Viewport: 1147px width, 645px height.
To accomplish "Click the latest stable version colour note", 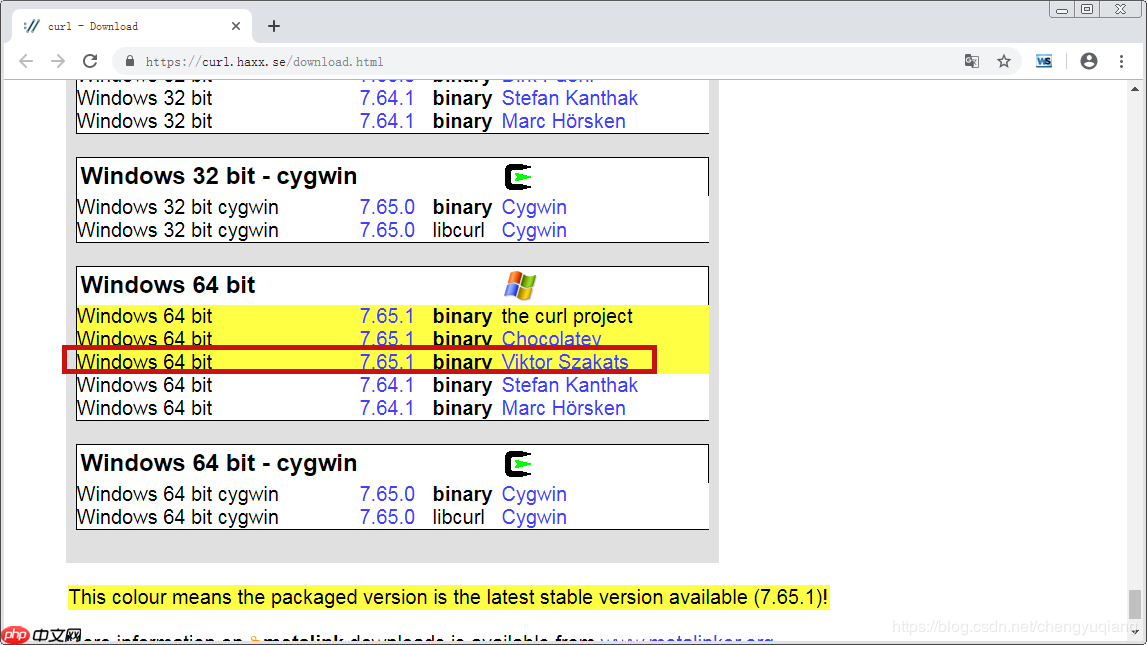I will pos(448,597).
